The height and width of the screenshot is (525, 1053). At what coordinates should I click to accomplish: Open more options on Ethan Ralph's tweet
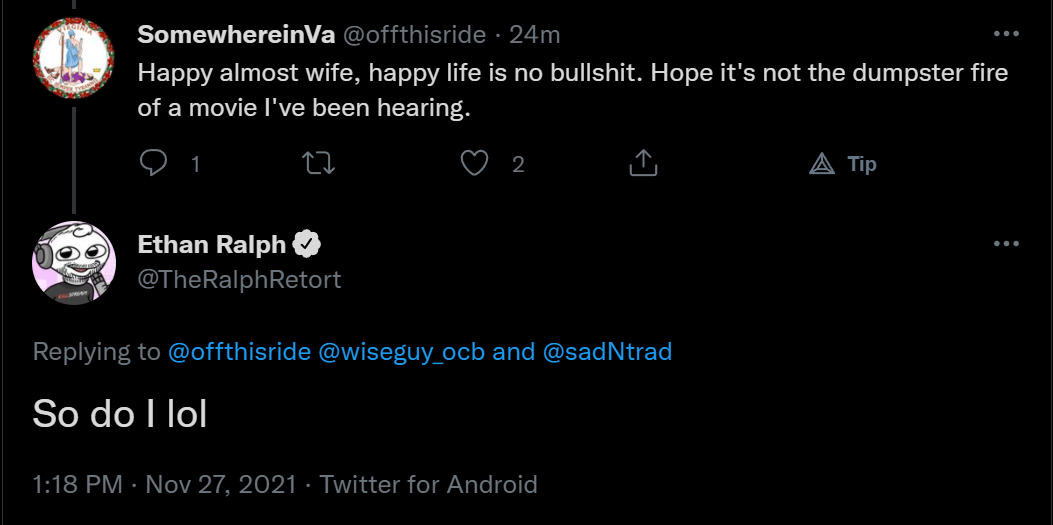[1006, 244]
